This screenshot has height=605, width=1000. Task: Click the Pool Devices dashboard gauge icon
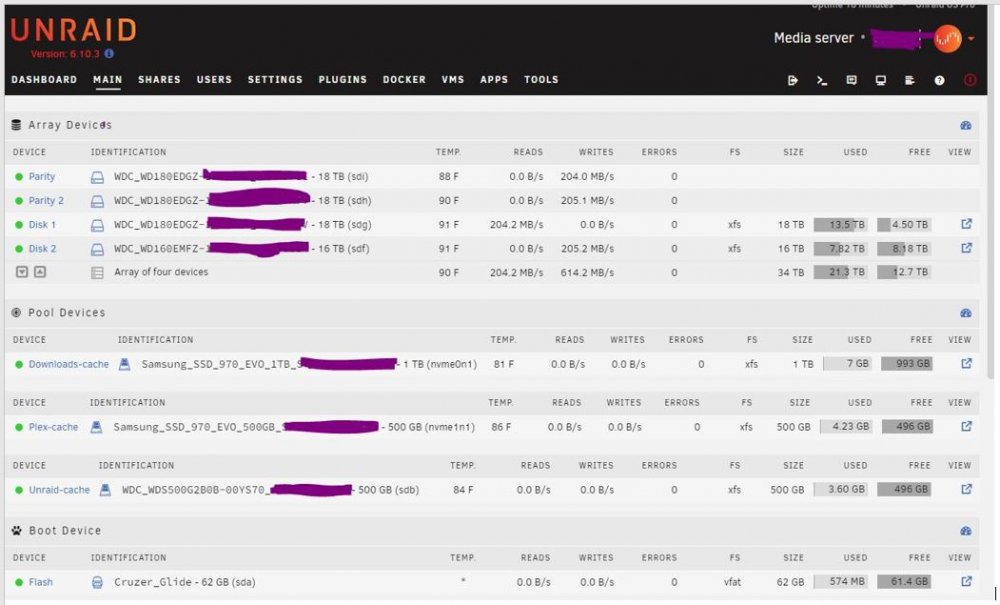(x=966, y=313)
